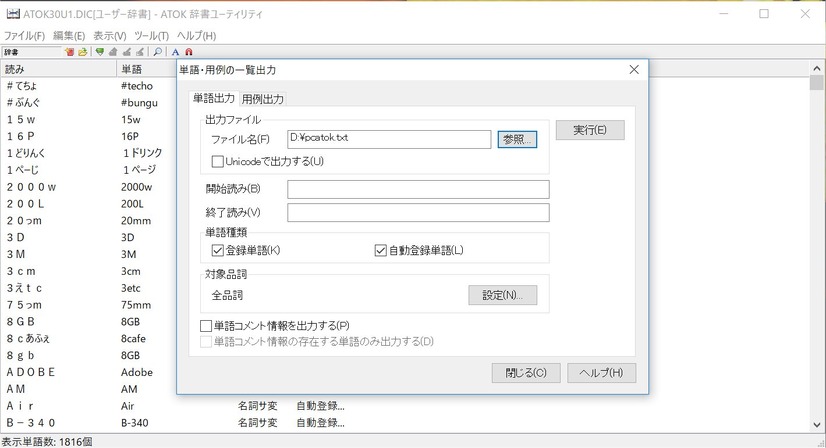This screenshot has height=448, width=826.
Task: Click the magnifier search icon in toolbar
Action: [x=158, y=52]
